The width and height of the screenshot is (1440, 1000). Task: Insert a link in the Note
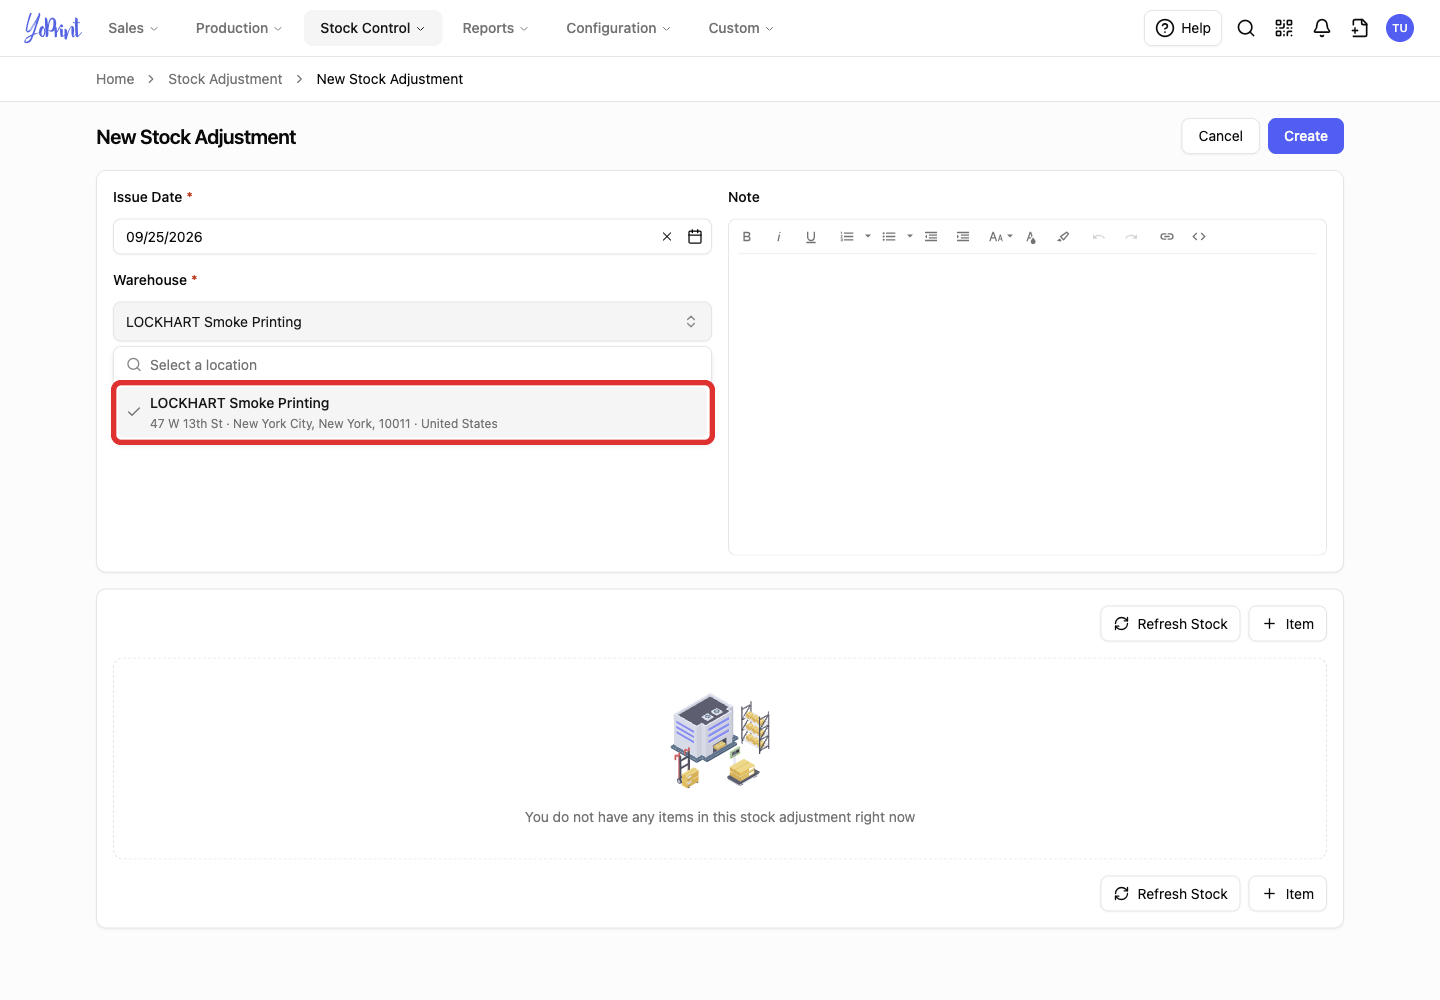click(1167, 237)
